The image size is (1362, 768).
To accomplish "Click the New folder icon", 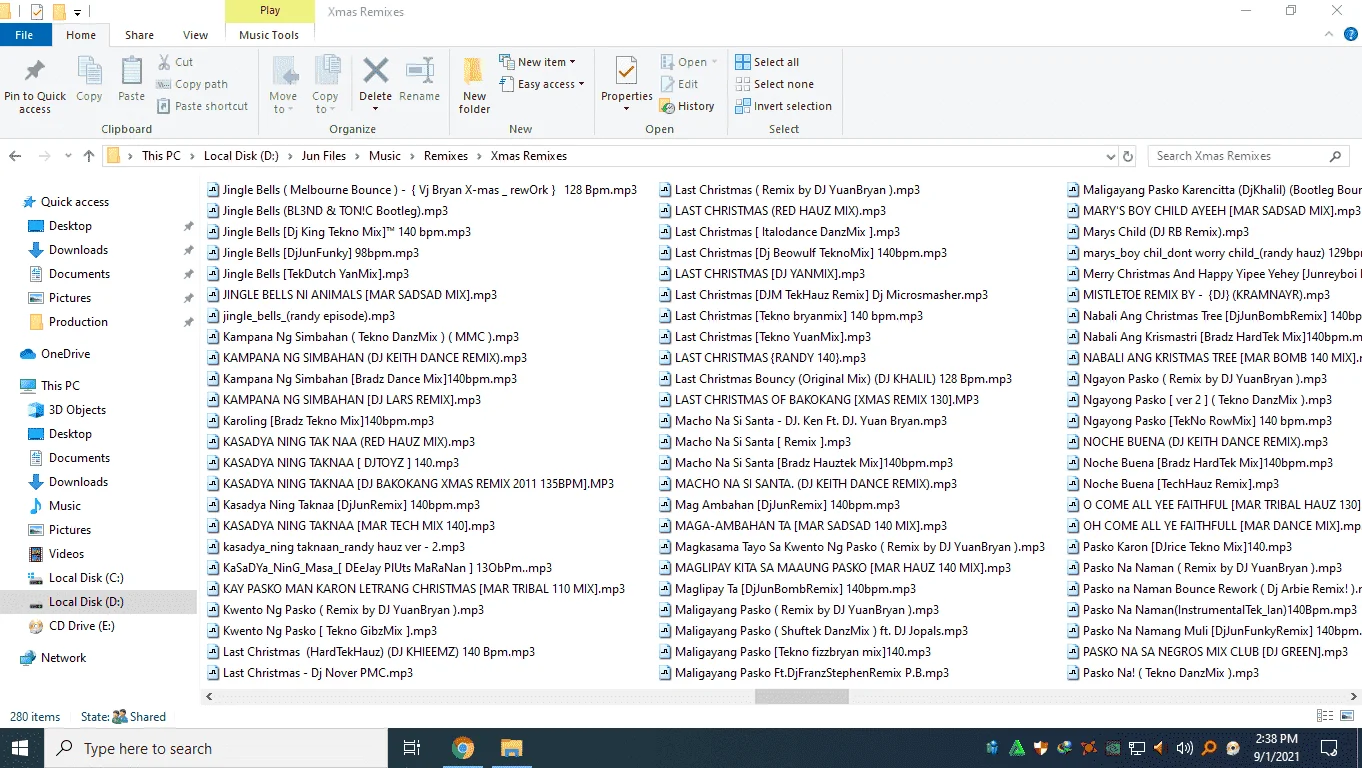I will [x=474, y=71].
